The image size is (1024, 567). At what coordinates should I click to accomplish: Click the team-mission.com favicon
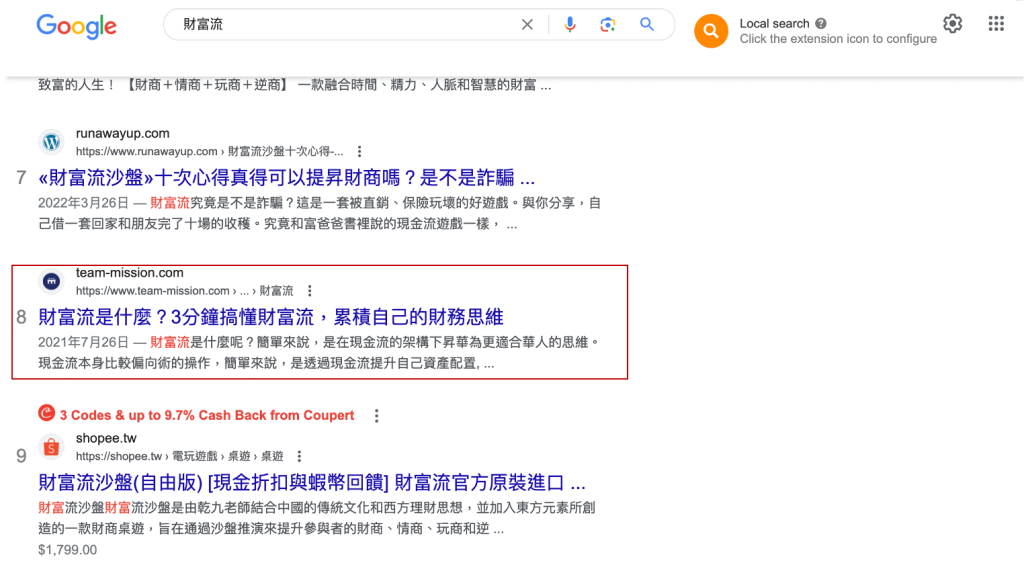pyautogui.click(x=52, y=282)
